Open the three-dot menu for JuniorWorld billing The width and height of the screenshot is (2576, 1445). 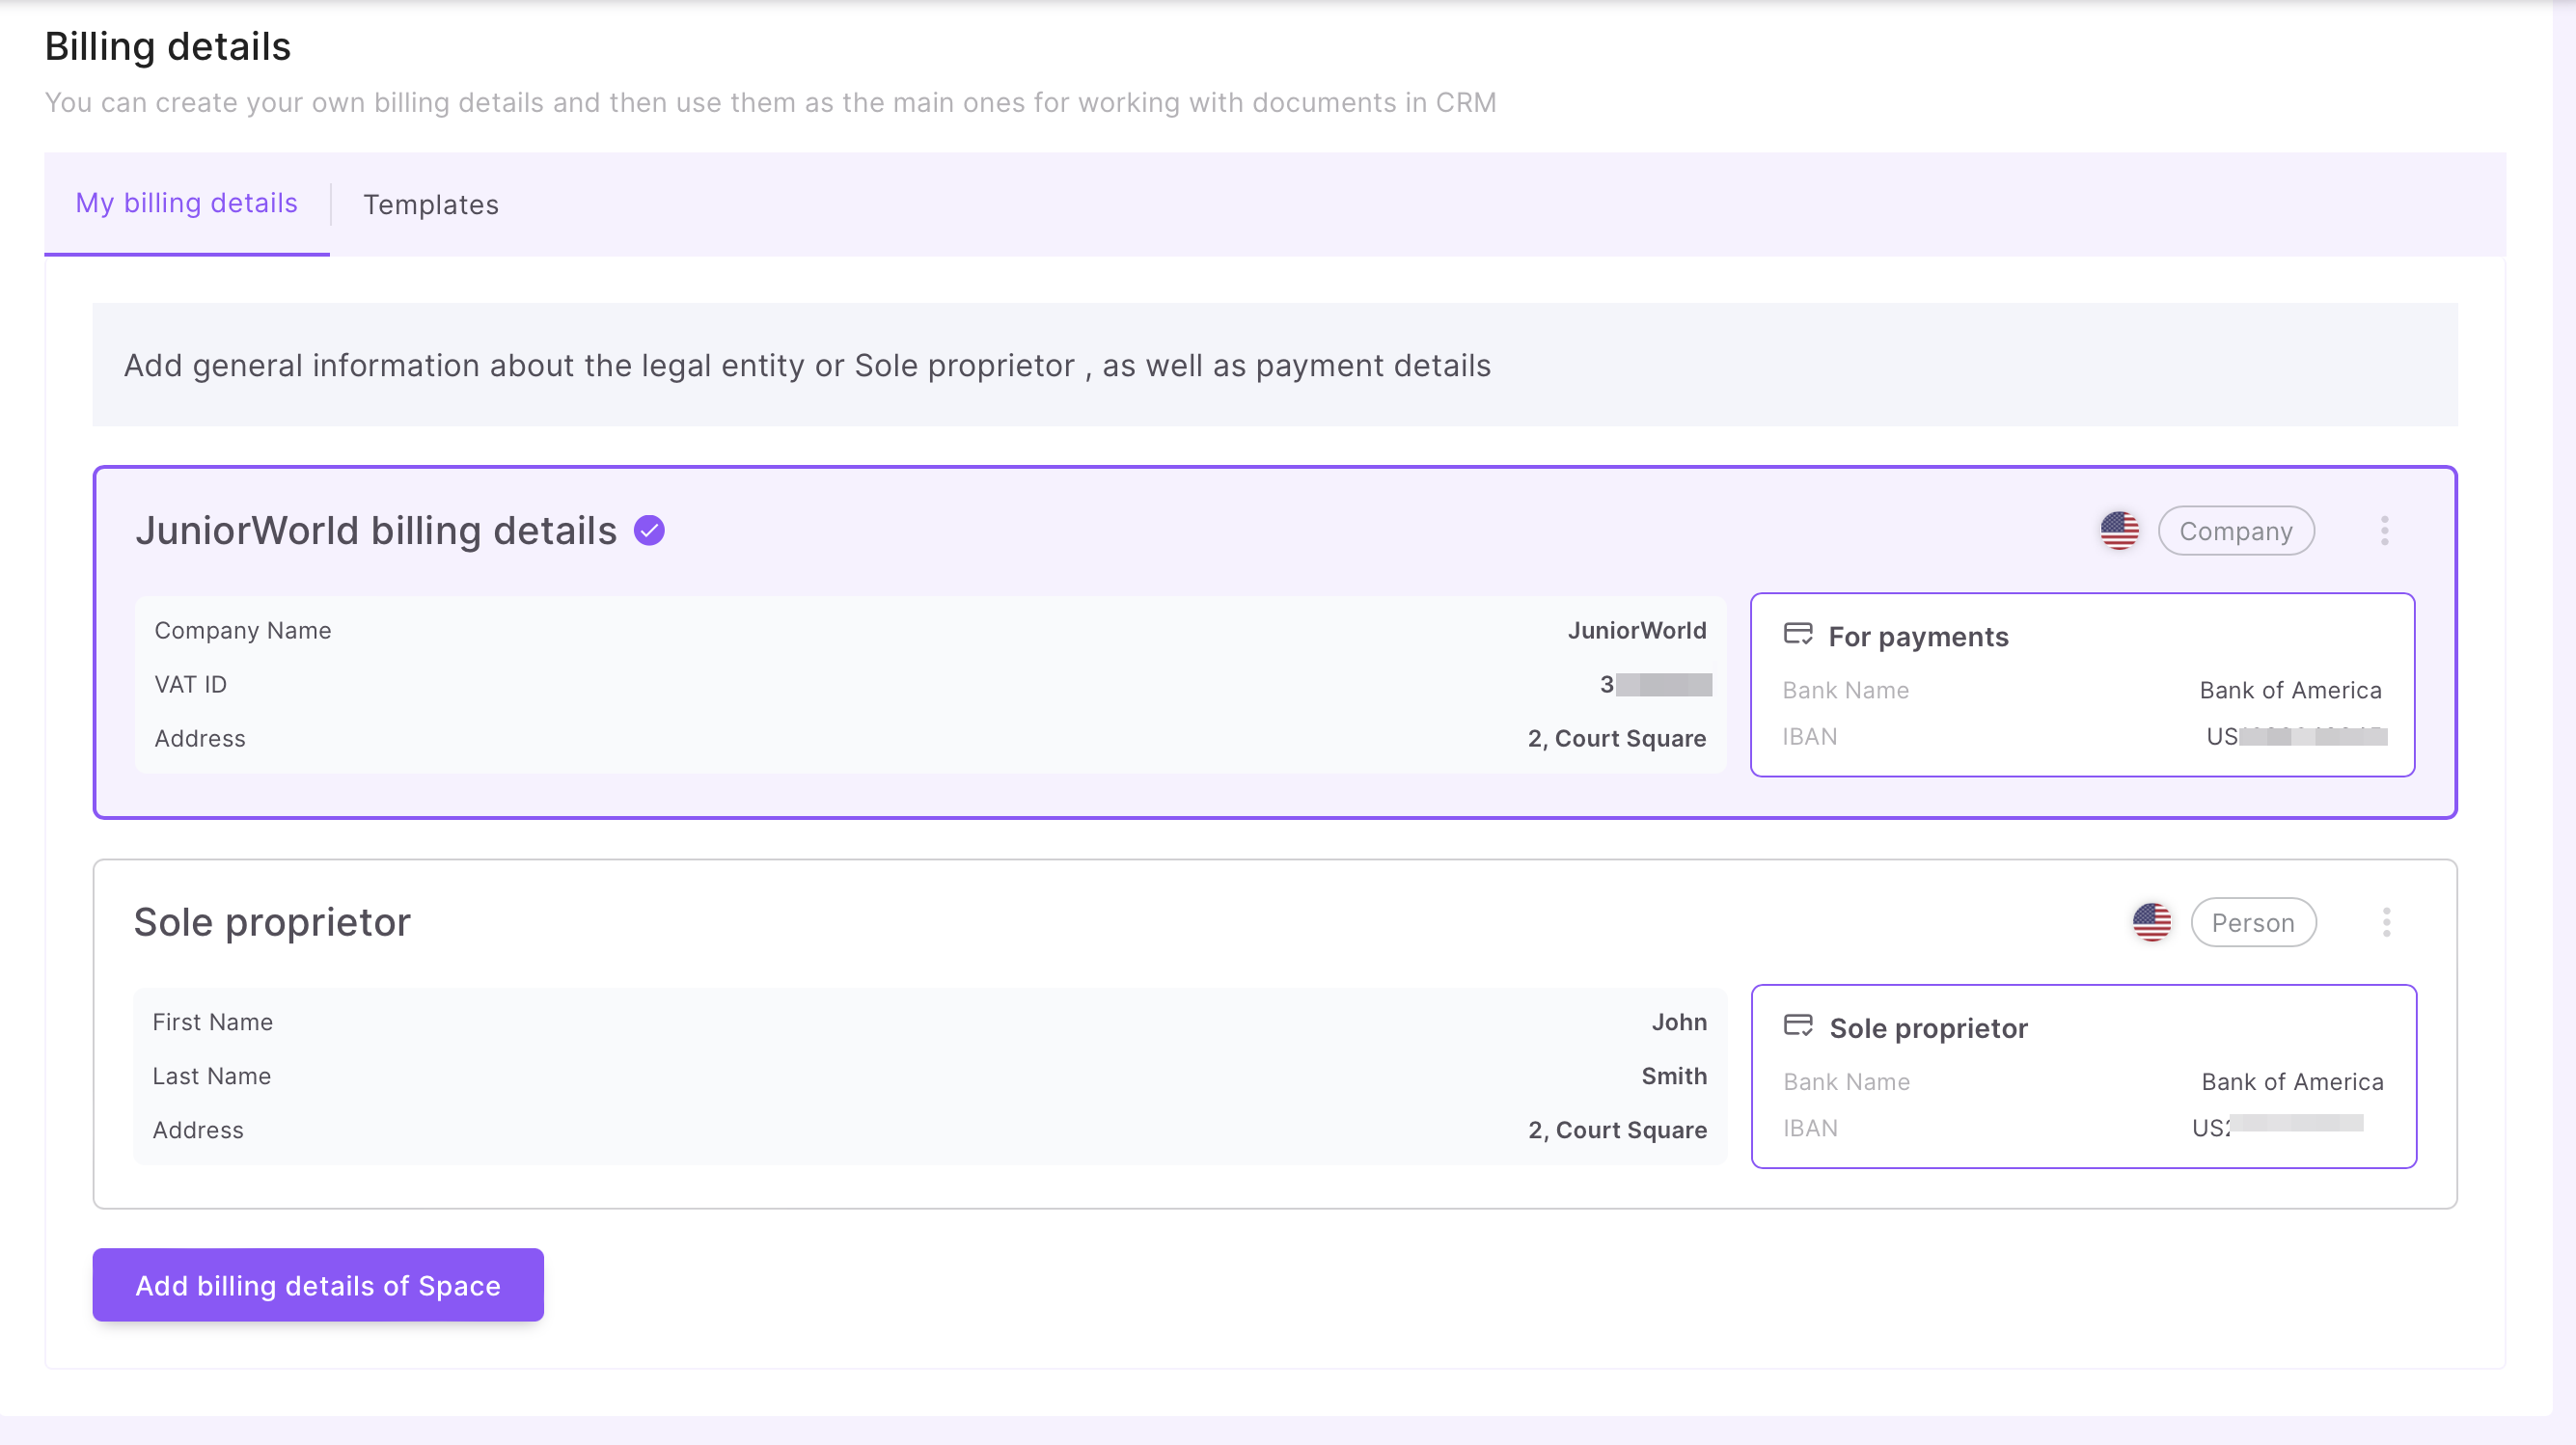[x=2385, y=530]
